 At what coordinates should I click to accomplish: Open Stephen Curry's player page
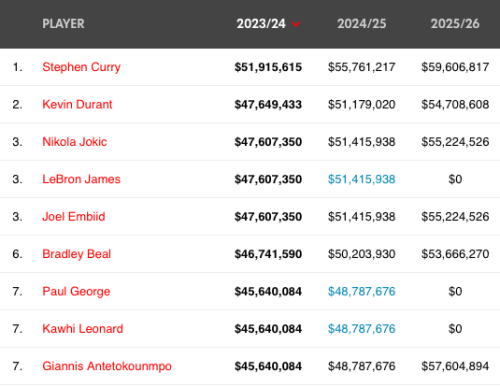tap(81, 67)
